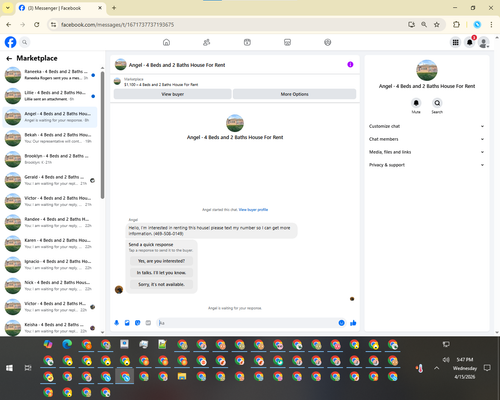Image resolution: width=500 pixels, height=400 pixels.
Task: Open the View buyer profile link
Action: pyautogui.click(x=253, y=210)
